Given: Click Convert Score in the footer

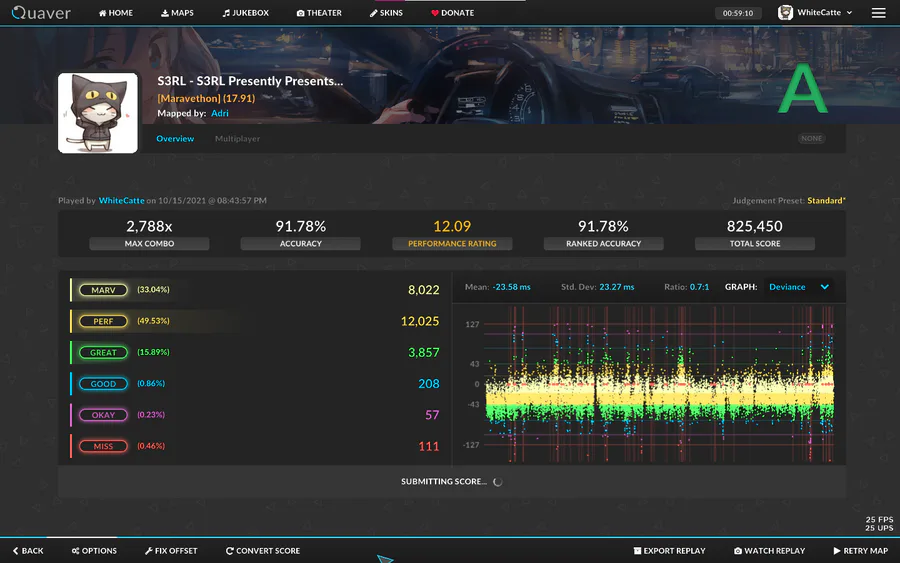Looking at the screenshot, I should [263, 551].
